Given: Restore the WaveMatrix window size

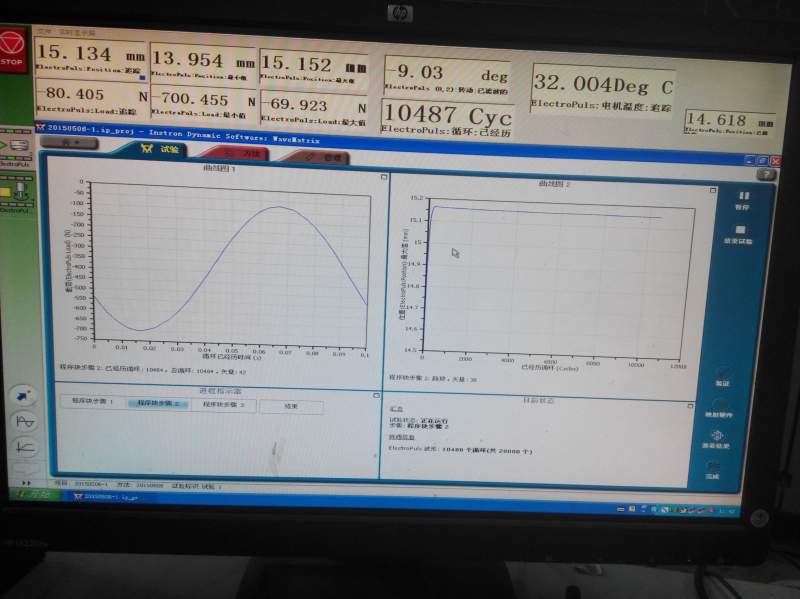Looking at the screenshot, I should coord(762,161).
